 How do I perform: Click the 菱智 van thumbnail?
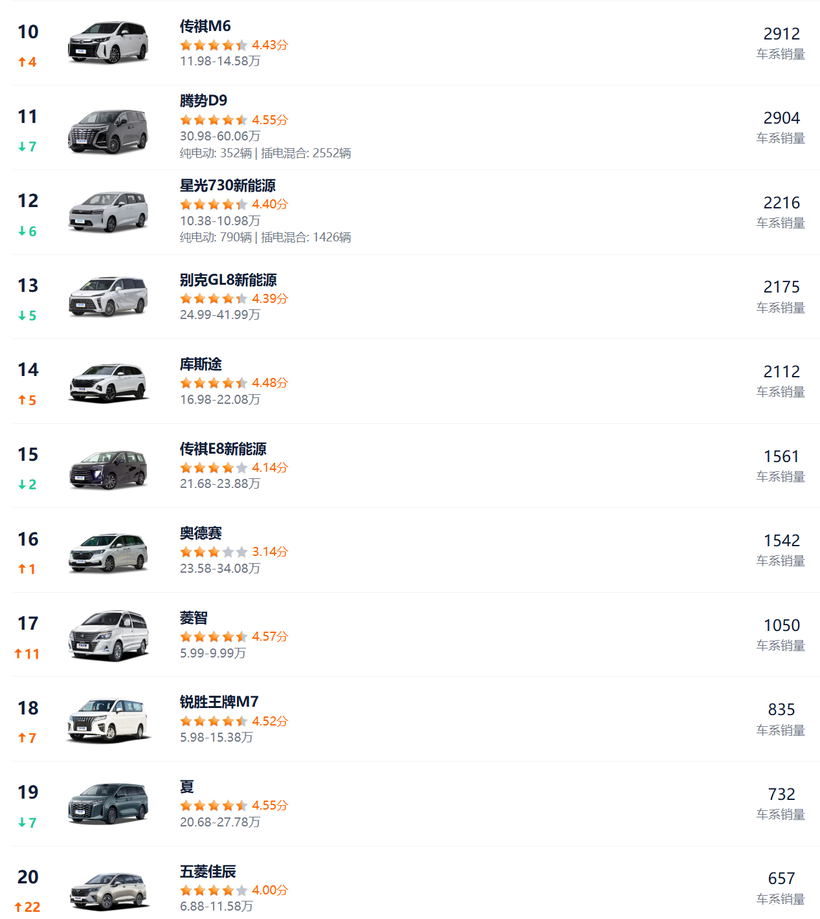[x=108, y=636]
